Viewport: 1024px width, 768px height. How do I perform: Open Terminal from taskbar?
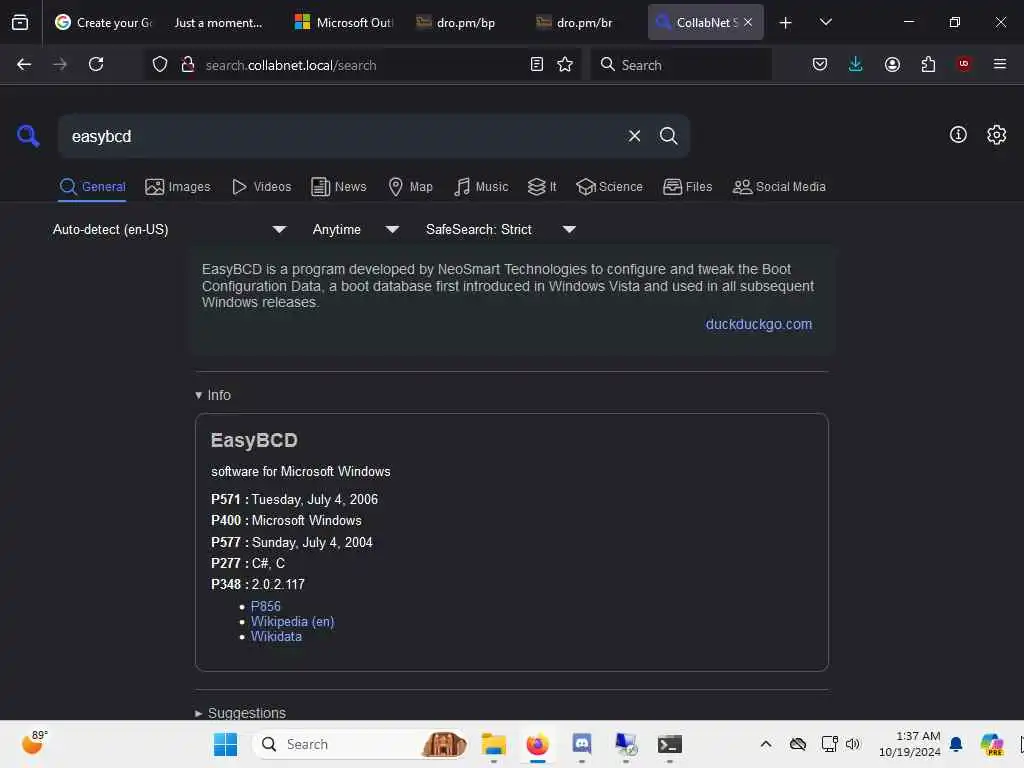point(669,744)
